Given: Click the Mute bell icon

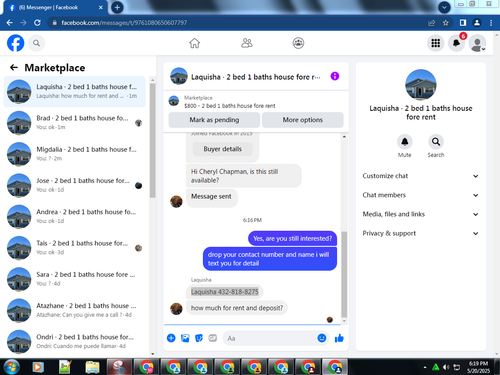Looking at the screenshot, I should [x=405, y=142].
